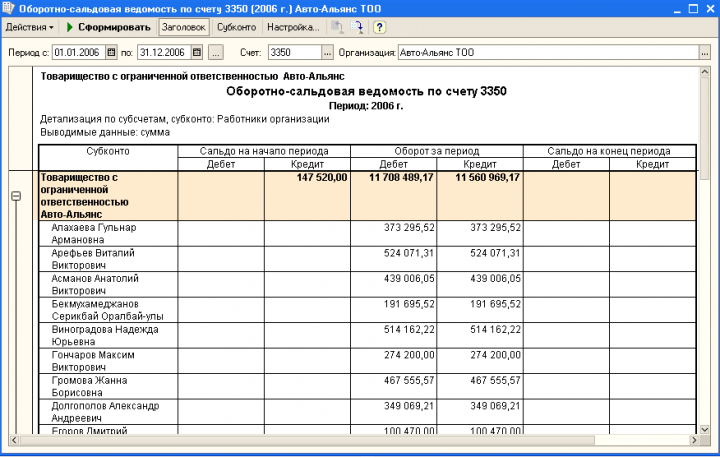The height and width of the screenshot is (457, 720).
Task: Click the Сформировать button
Action: click(x=108, y=27)
